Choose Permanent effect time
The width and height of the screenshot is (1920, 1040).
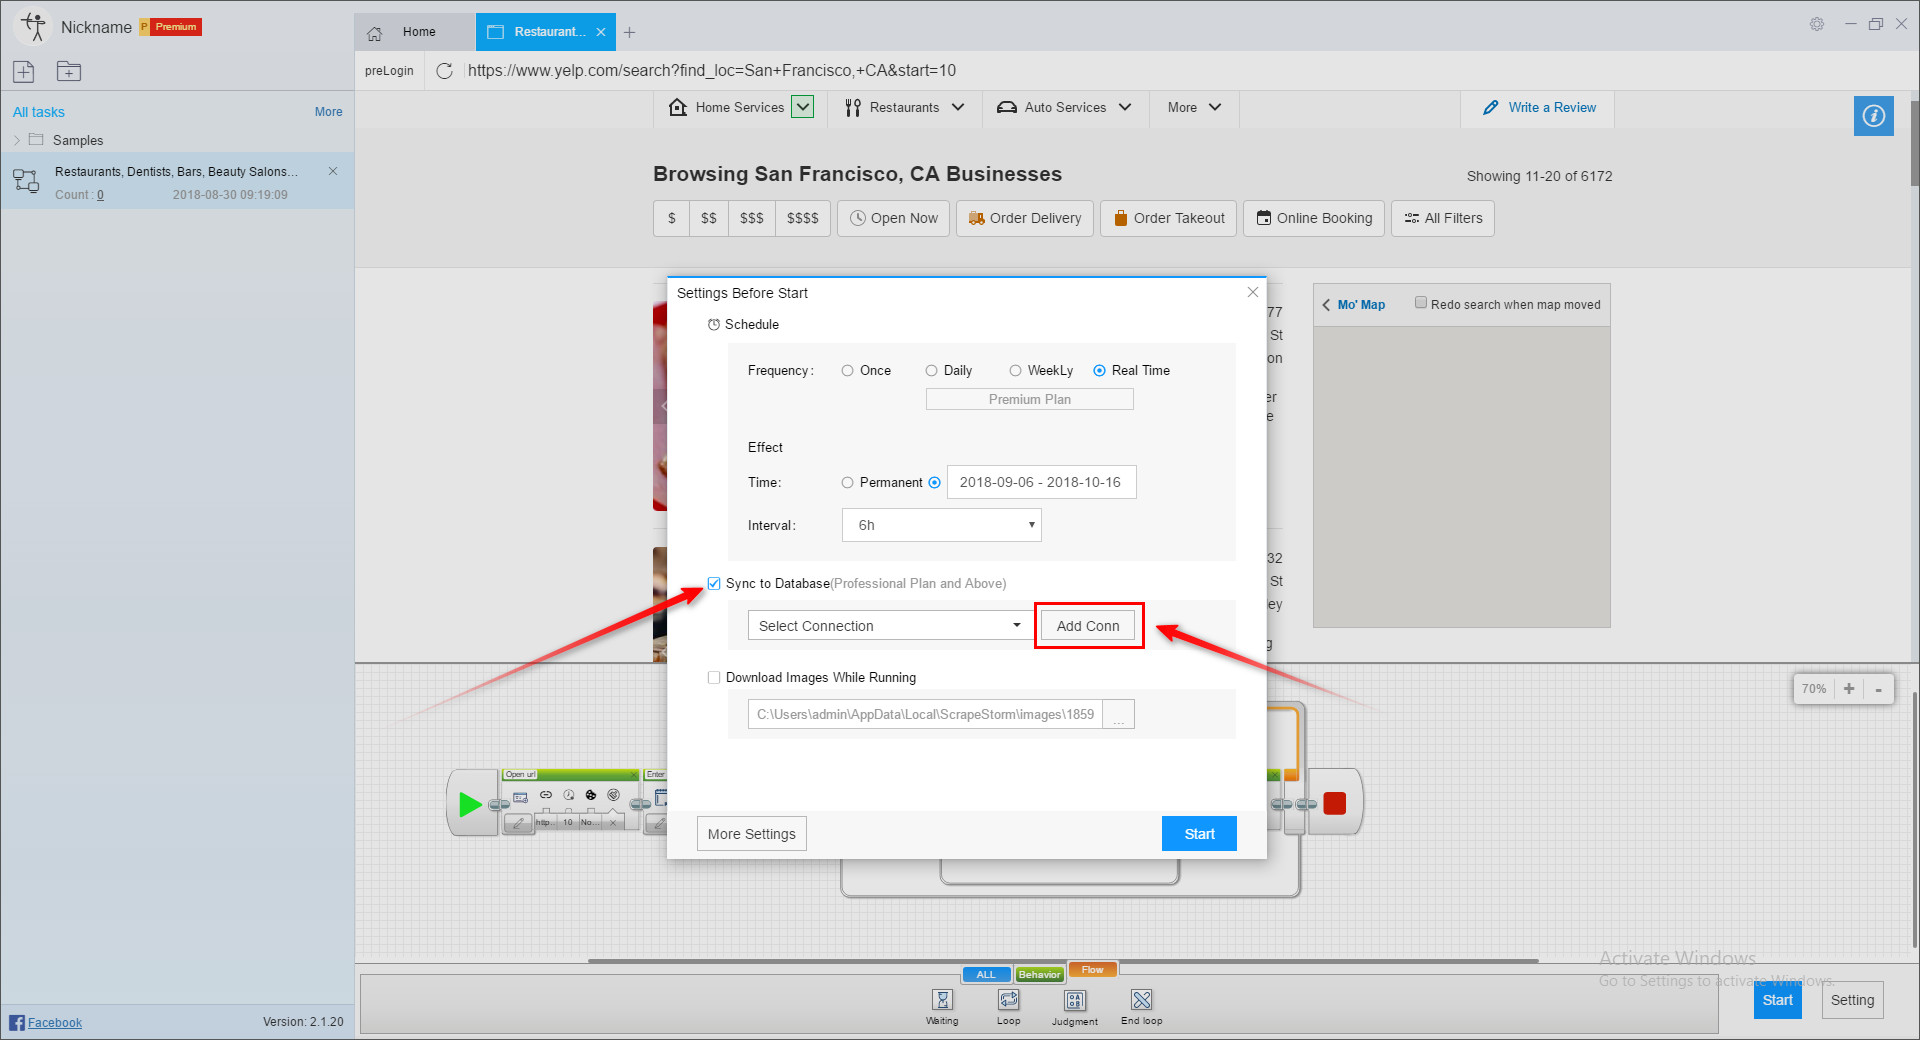tap(848, 482)
